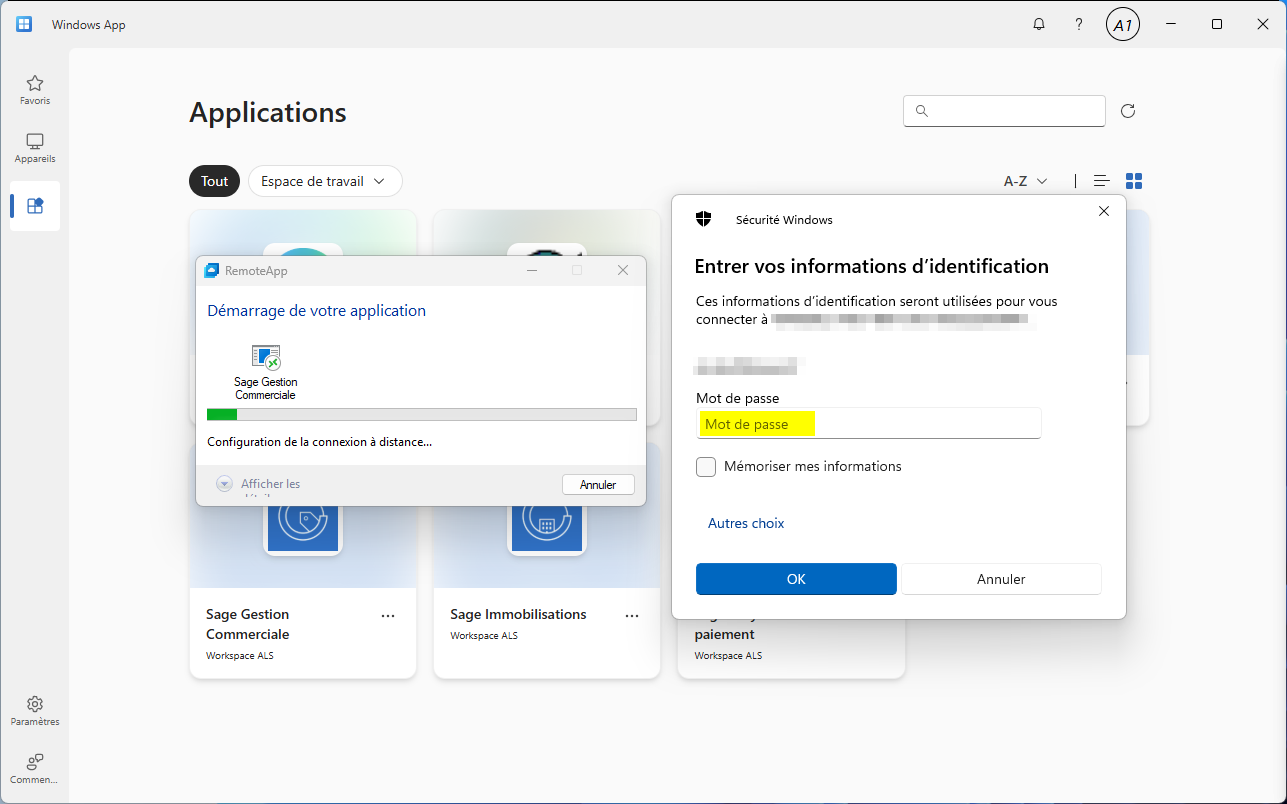Focus the Mot de passe field
Image resolution: width=1287 pixels, height=804 pixels.
click(x=869, y=423)
